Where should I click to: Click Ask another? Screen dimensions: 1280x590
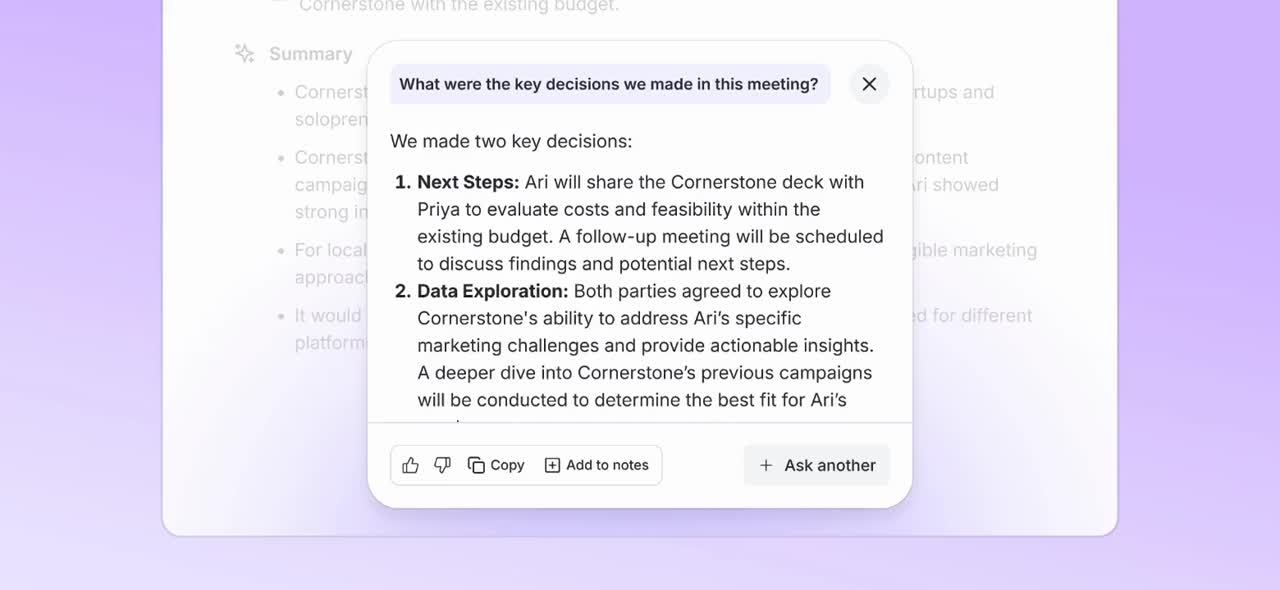817,465
